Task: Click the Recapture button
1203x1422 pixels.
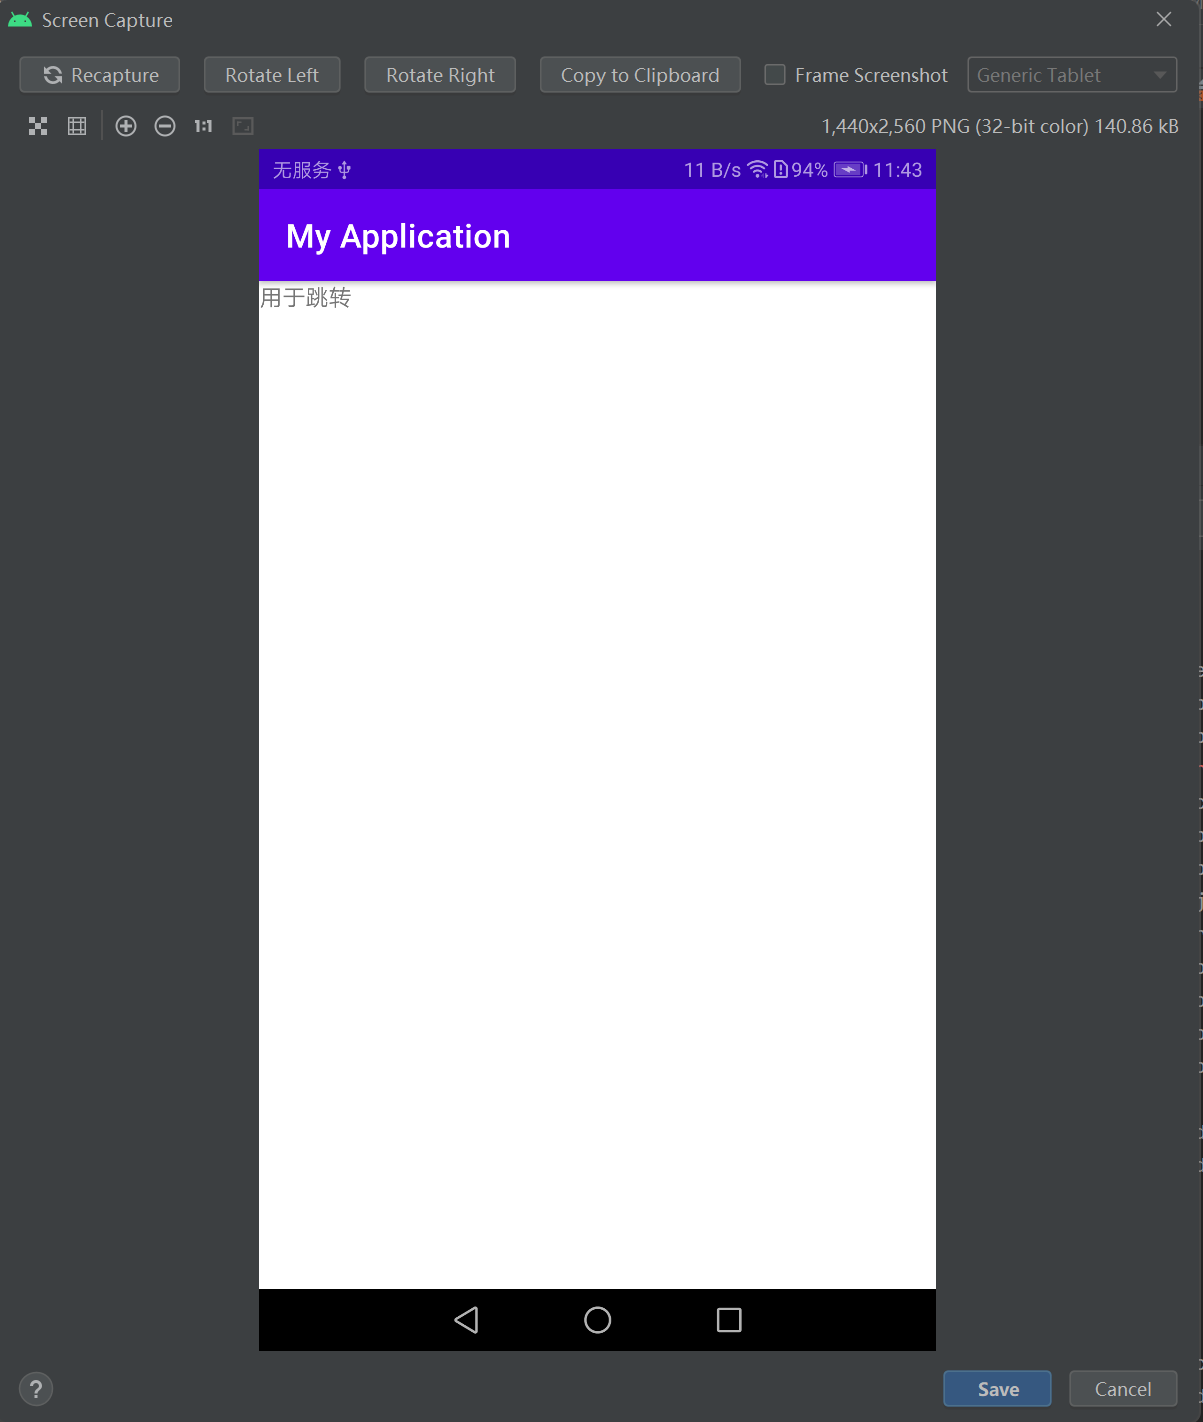Action: pos(100,75)
